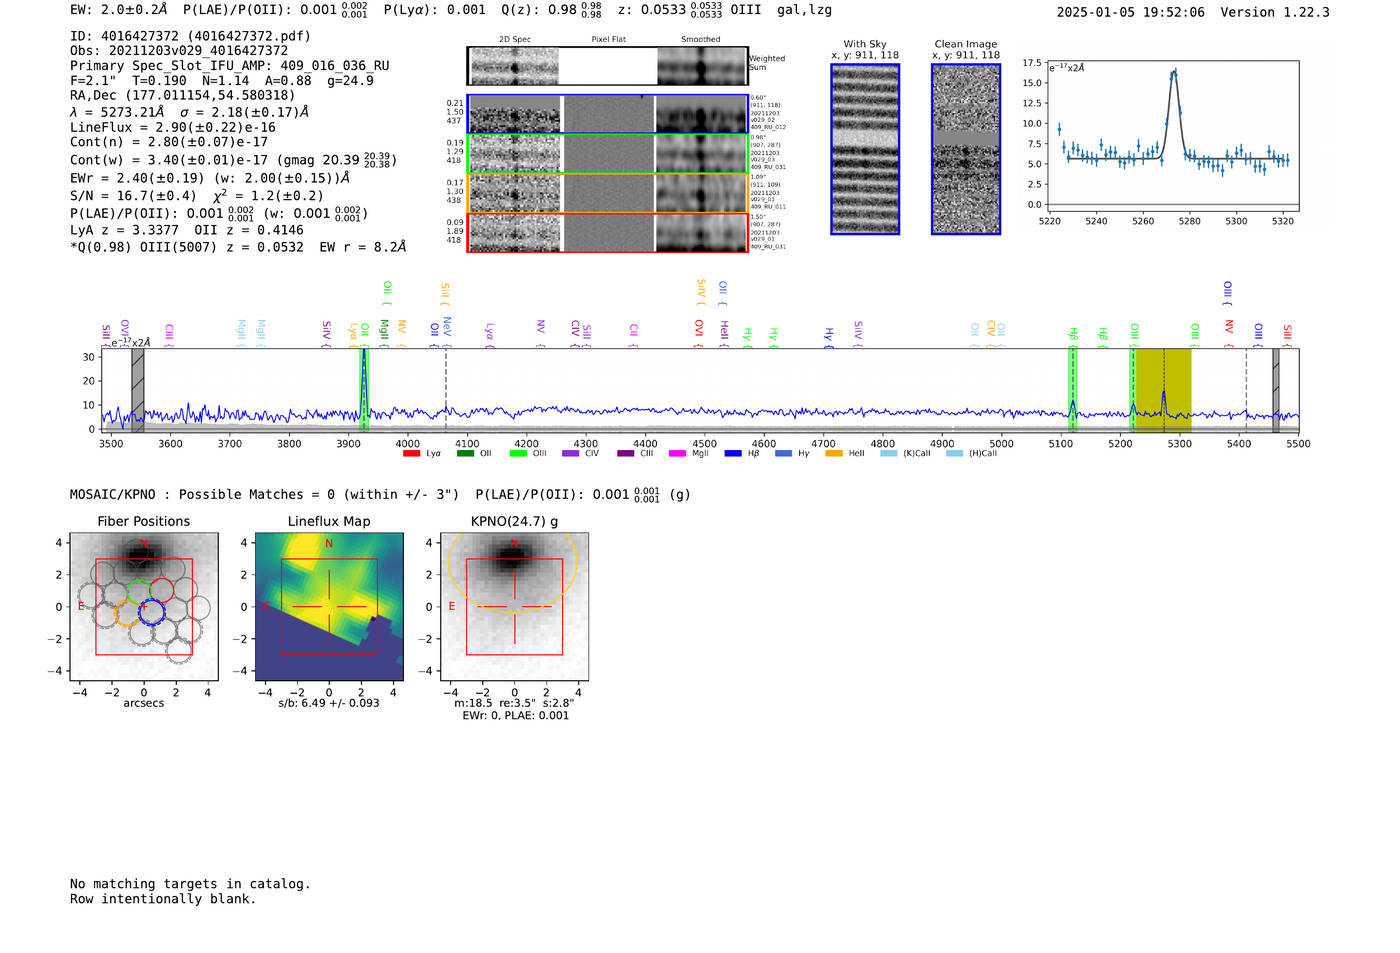Viewport: 1400px width, 953px height.
Task: Select the '*Q(0.98) OIII(5007) z = 0.0532' line
Action: [x=187, y=247]
